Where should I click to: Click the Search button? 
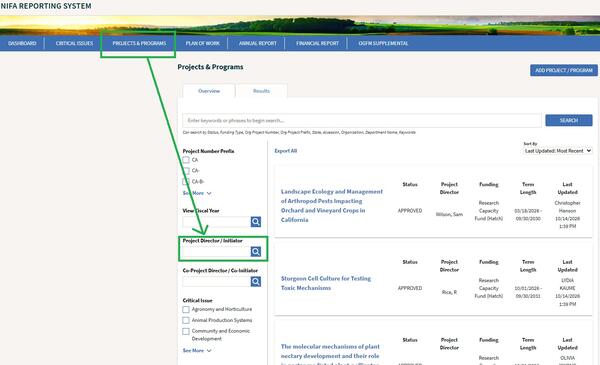569,120
